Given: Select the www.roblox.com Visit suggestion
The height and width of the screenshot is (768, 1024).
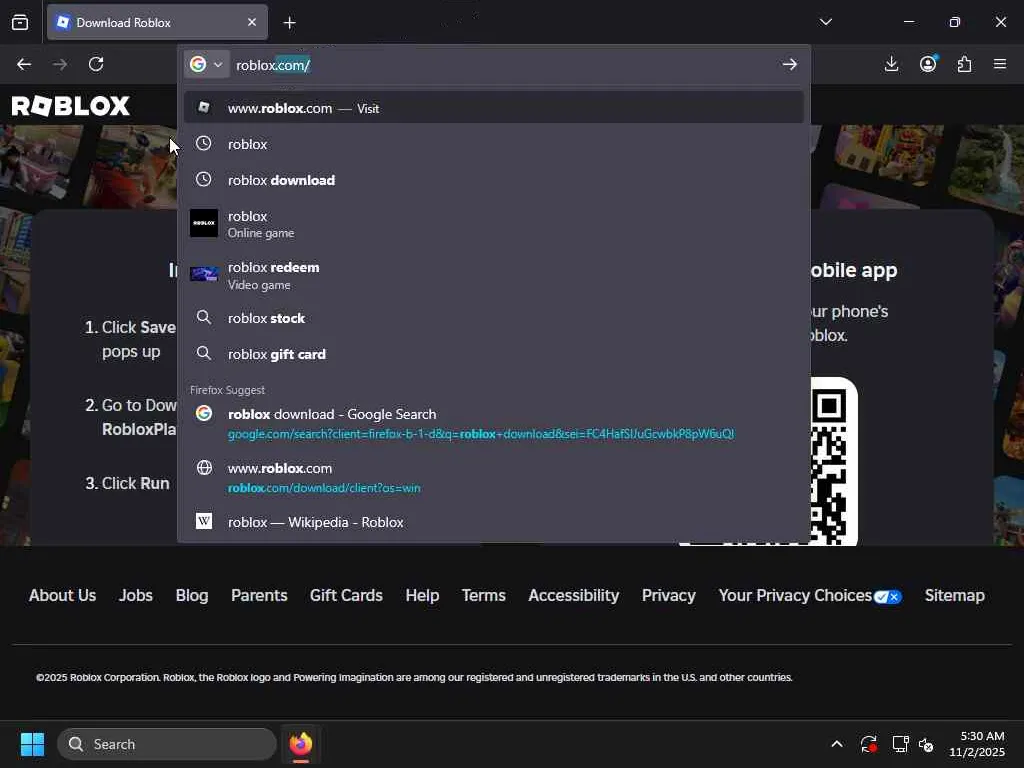Looking at the screenshot, I should click(494, 108).
